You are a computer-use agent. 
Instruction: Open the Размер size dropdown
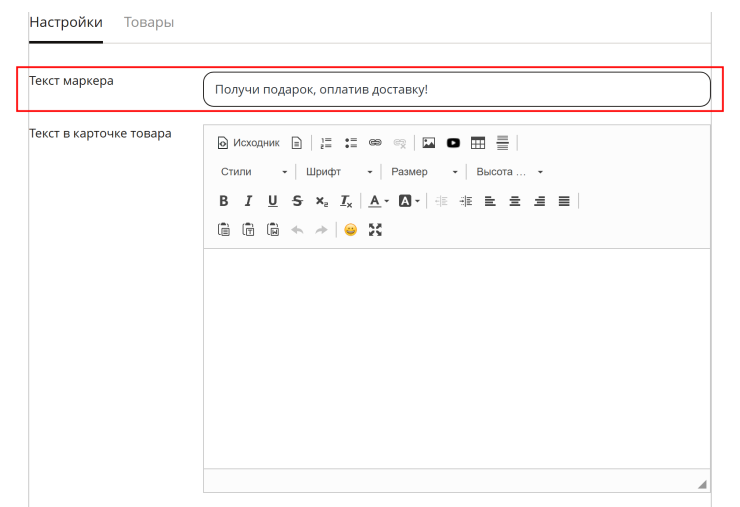(424, 172)
